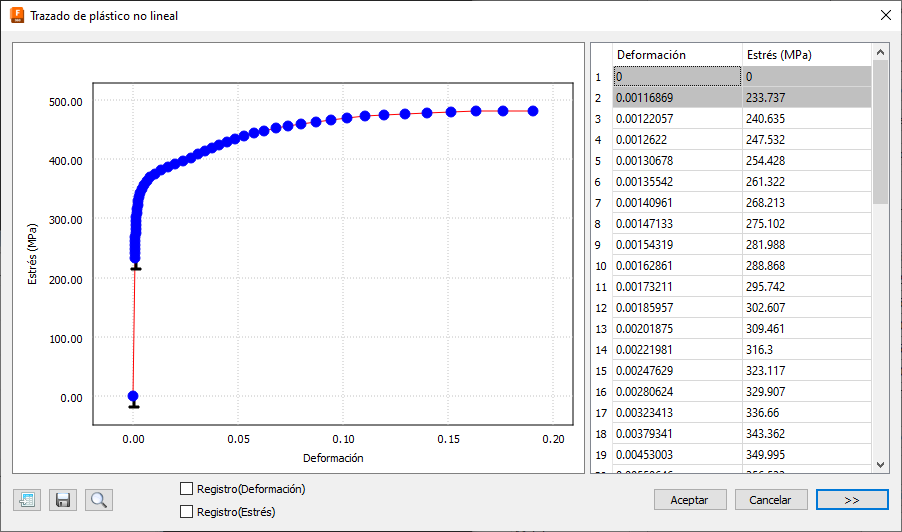This screenshot has height=532, width=902.
Task: Select cell 0.00221981
Action: [677, 350]
